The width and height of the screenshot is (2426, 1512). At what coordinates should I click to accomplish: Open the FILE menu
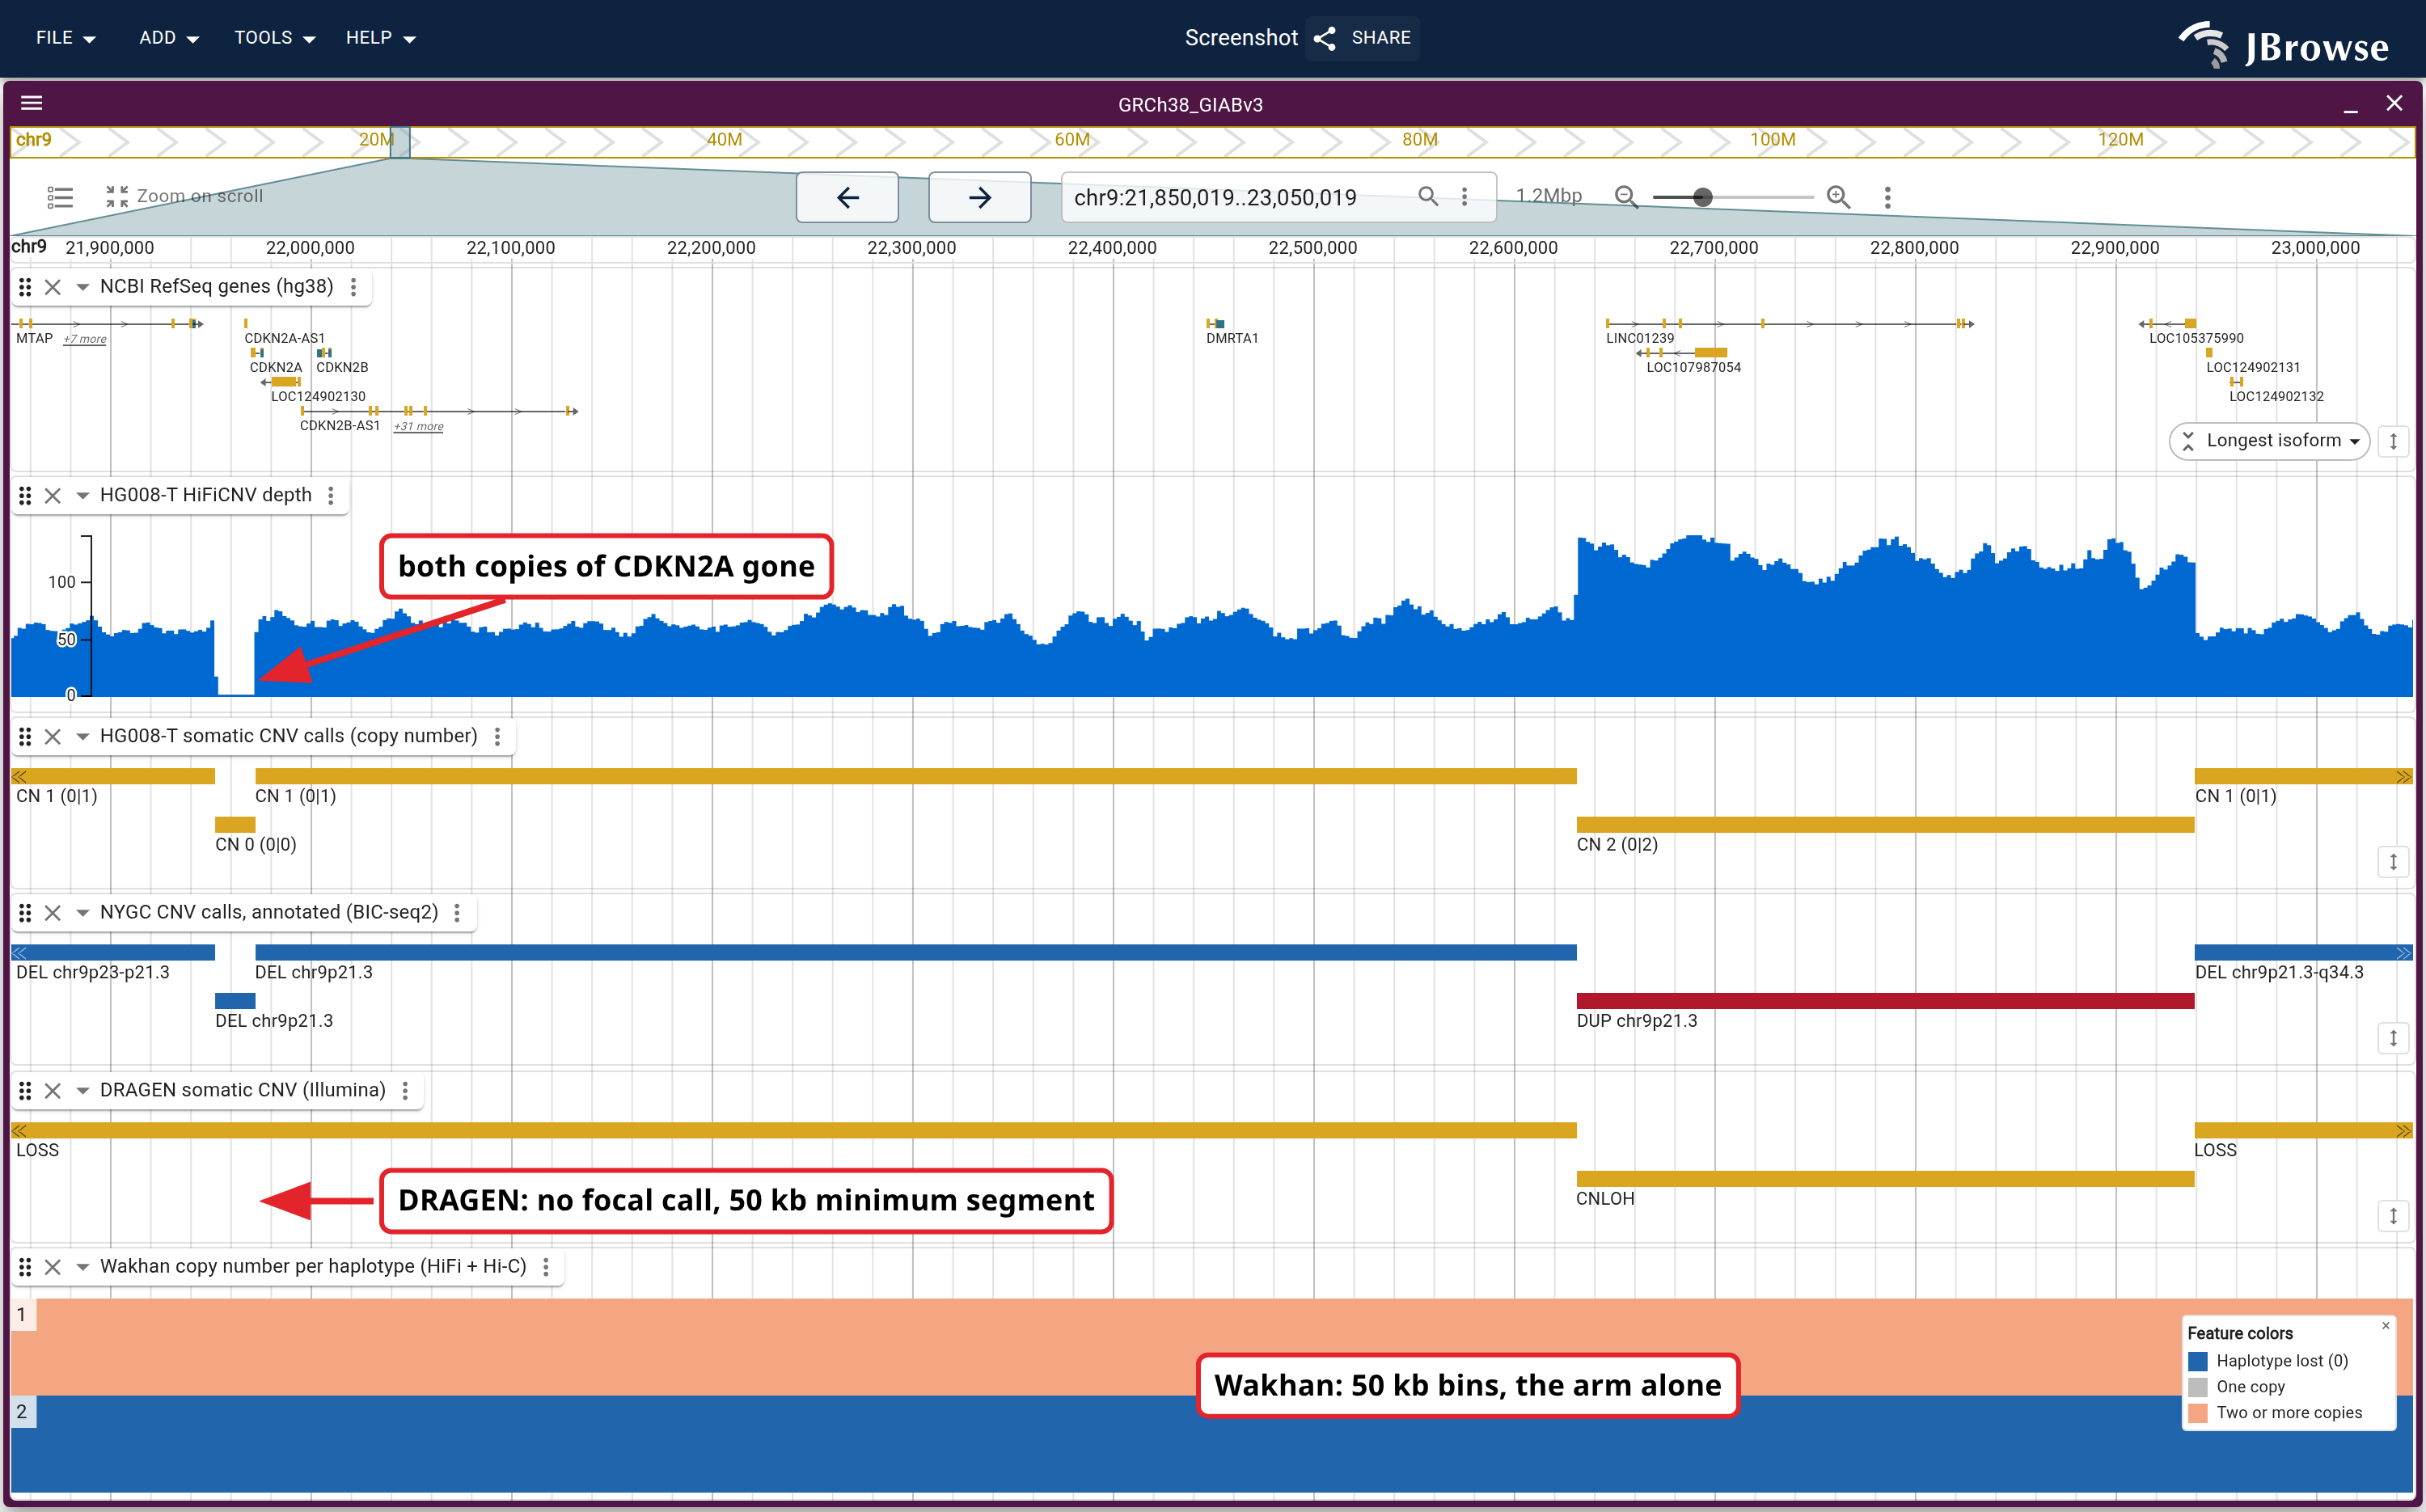66,38
